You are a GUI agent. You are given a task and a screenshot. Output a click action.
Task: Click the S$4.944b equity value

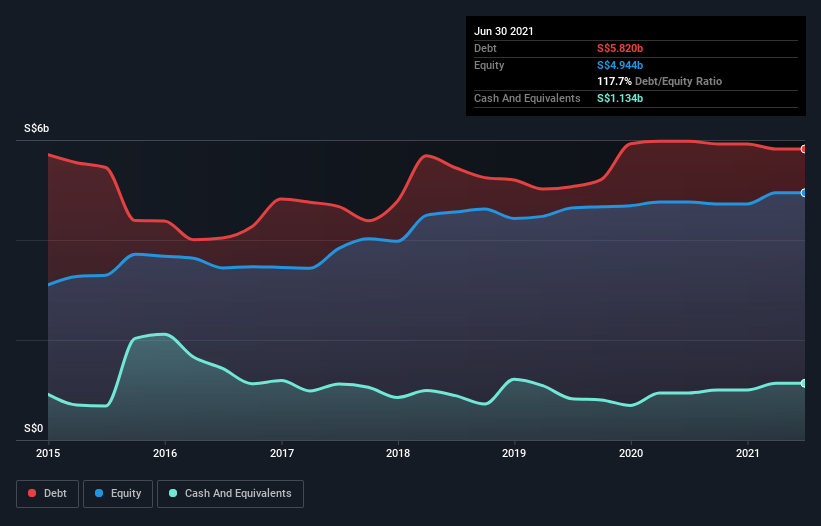620,65
